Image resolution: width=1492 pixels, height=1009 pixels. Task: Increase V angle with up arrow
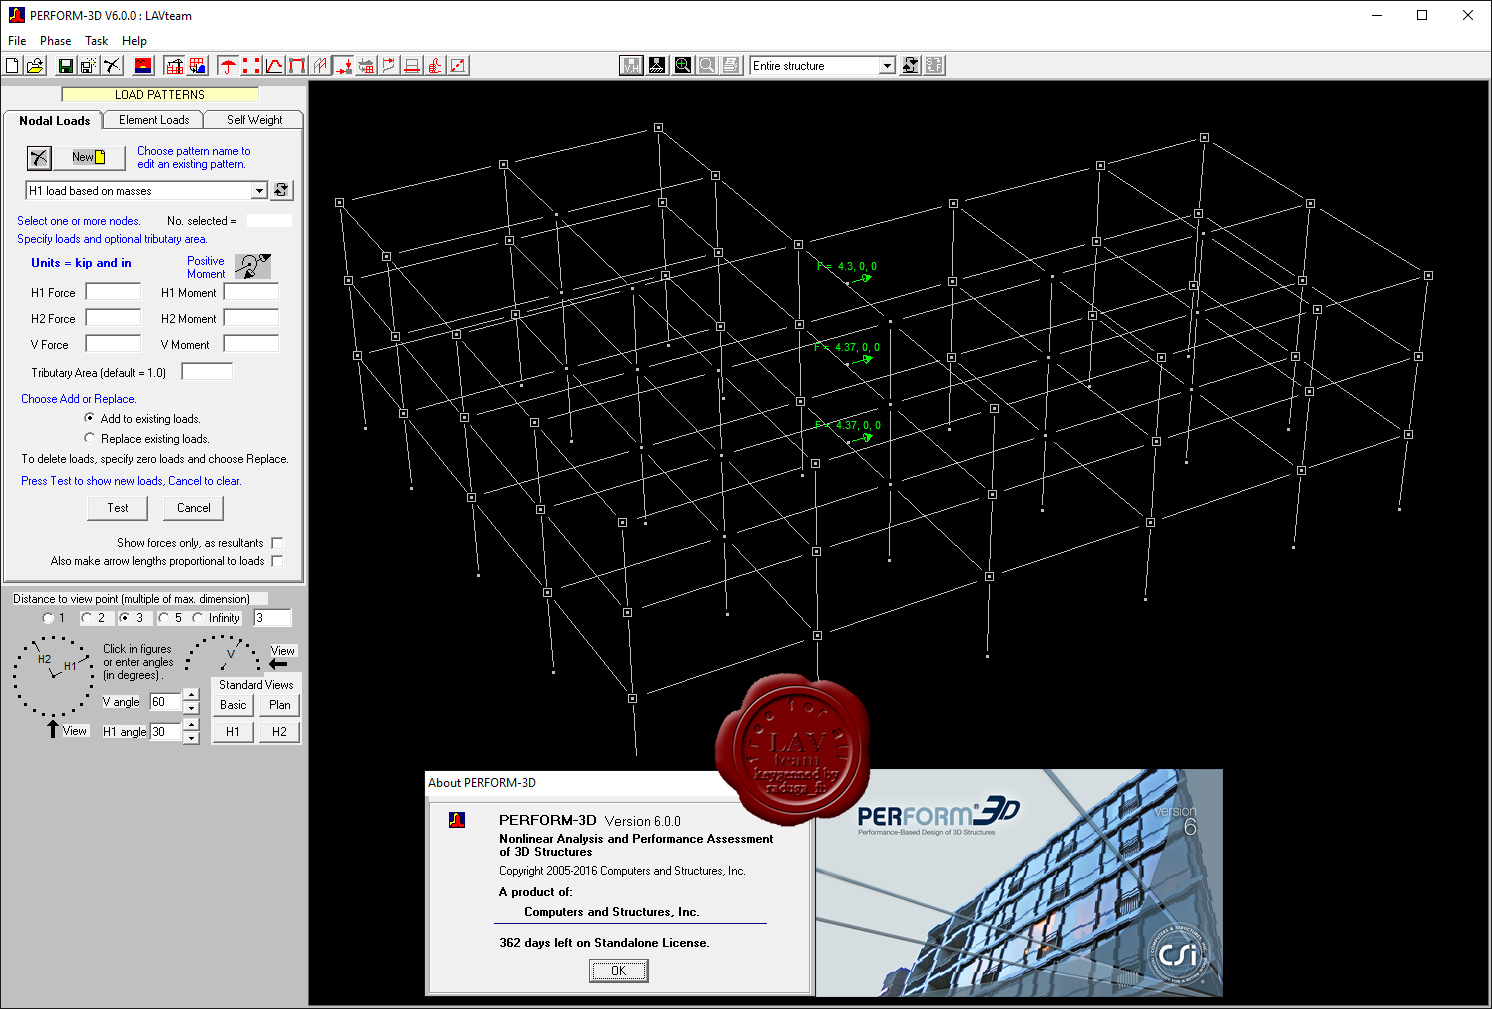point(191,695)
